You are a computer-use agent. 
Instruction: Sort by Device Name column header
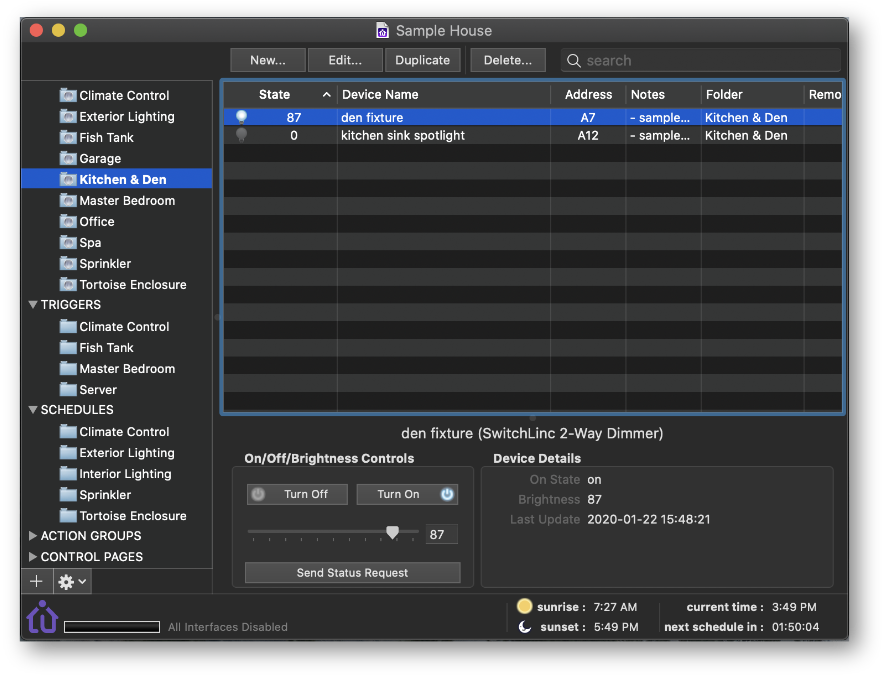444,95
